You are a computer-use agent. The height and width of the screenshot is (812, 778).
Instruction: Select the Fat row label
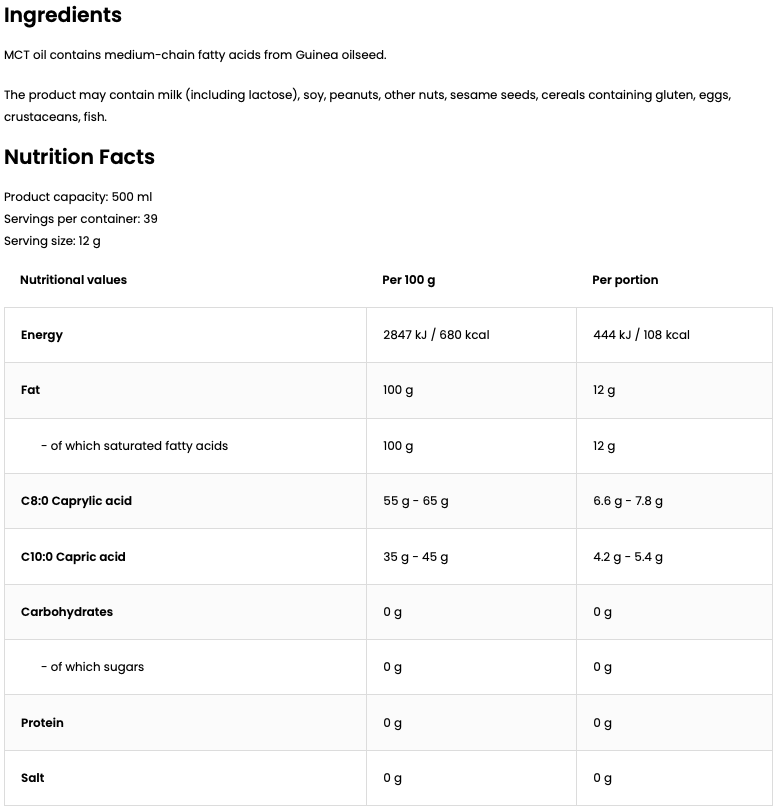[x=31, y=390]
